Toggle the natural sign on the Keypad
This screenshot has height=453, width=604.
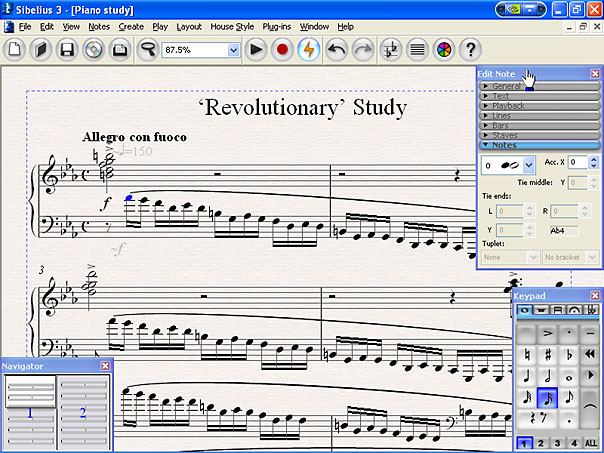(527, 355)
